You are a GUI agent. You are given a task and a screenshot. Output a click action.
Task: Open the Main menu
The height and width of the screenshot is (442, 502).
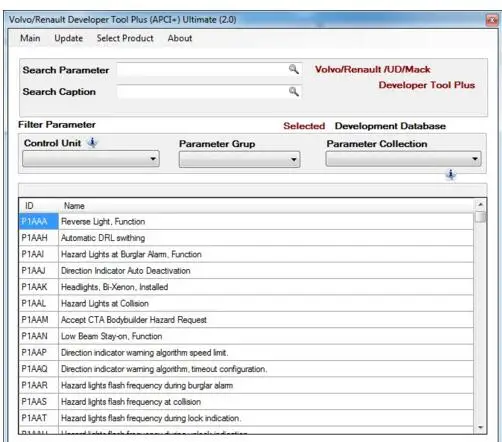30,38
